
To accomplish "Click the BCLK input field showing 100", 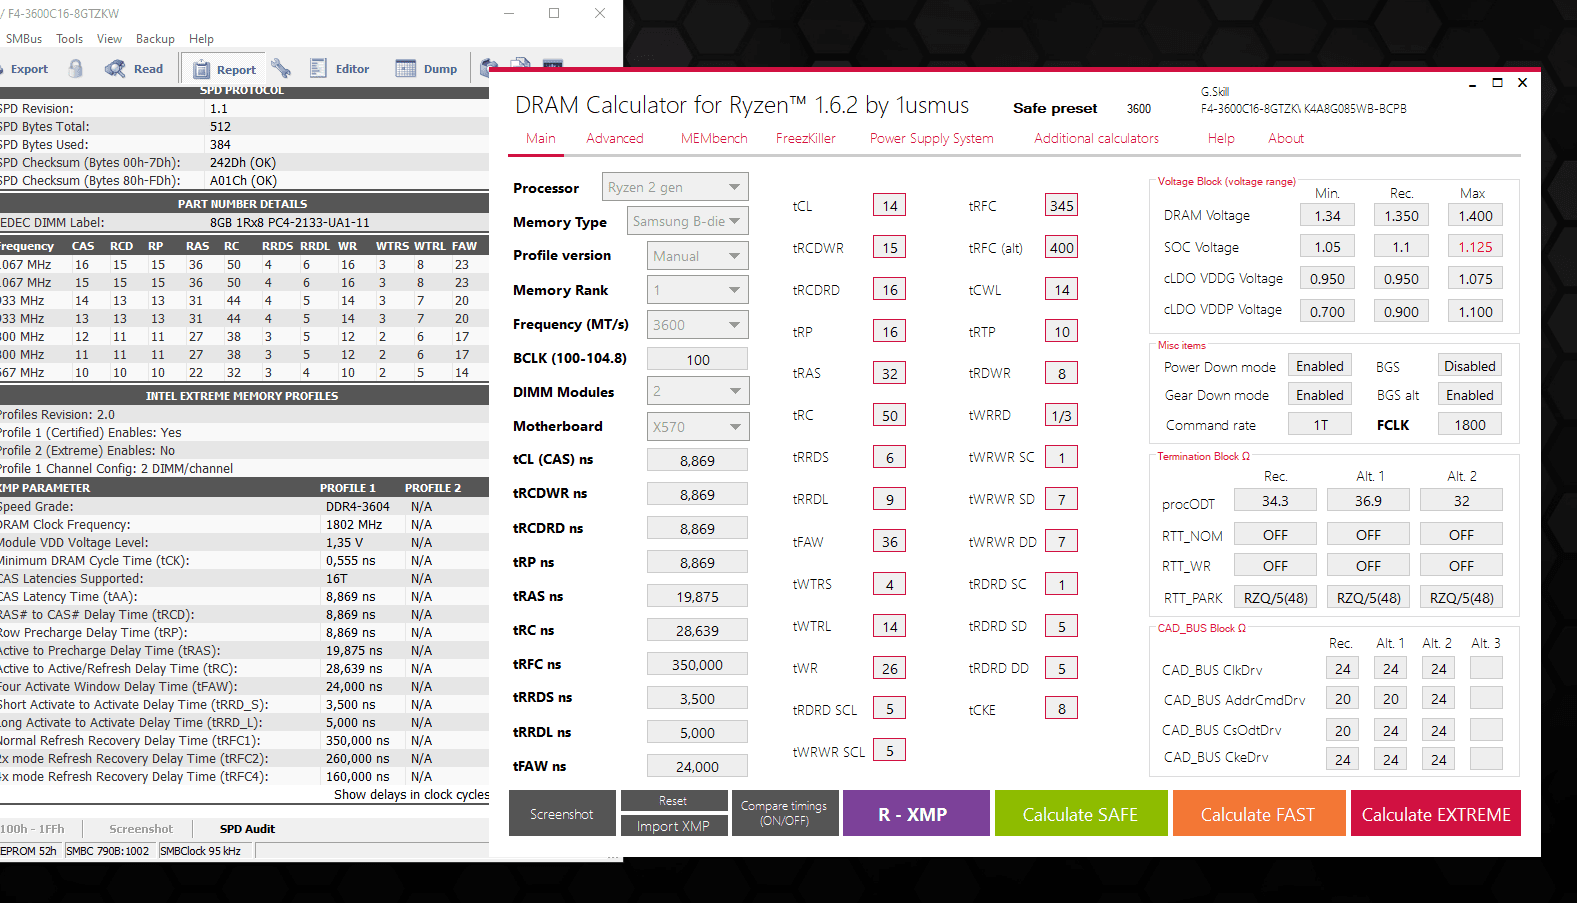I will (697, 359).
